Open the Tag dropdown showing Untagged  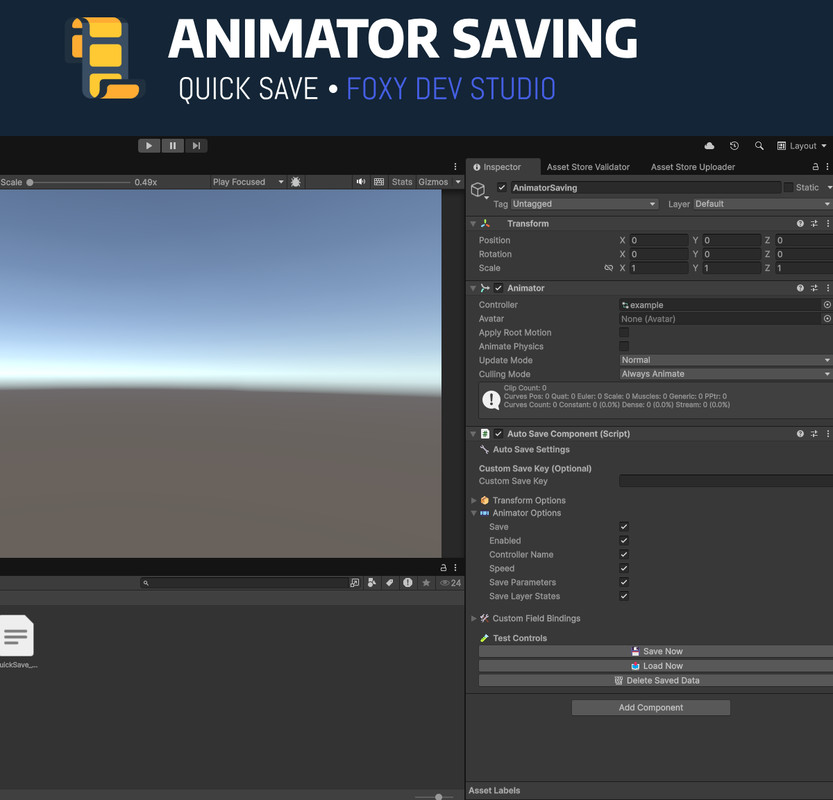click(x=584, y=204)
